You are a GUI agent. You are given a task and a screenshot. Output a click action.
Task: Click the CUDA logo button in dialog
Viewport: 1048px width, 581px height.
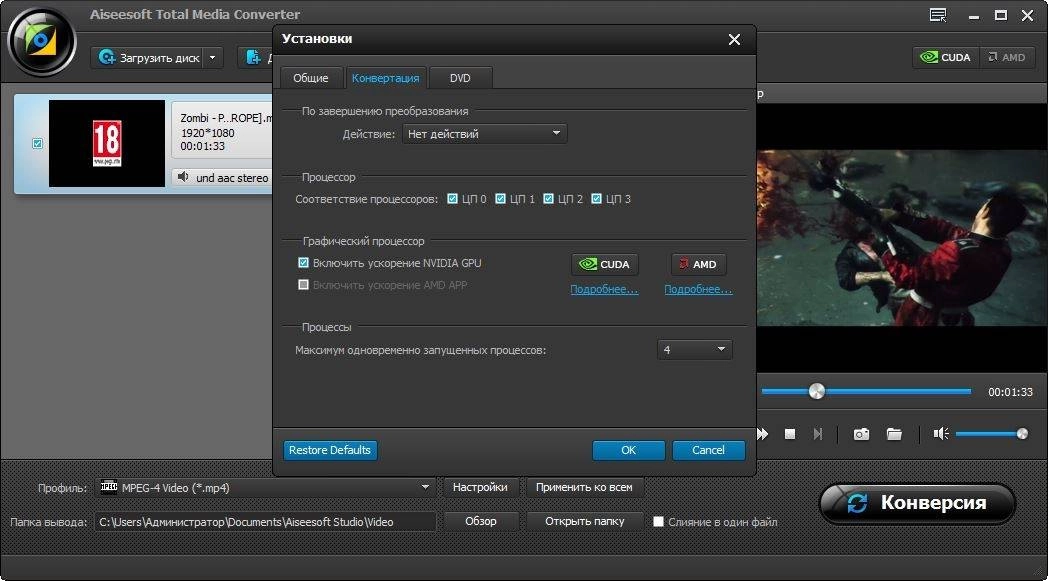pos(605,264)
